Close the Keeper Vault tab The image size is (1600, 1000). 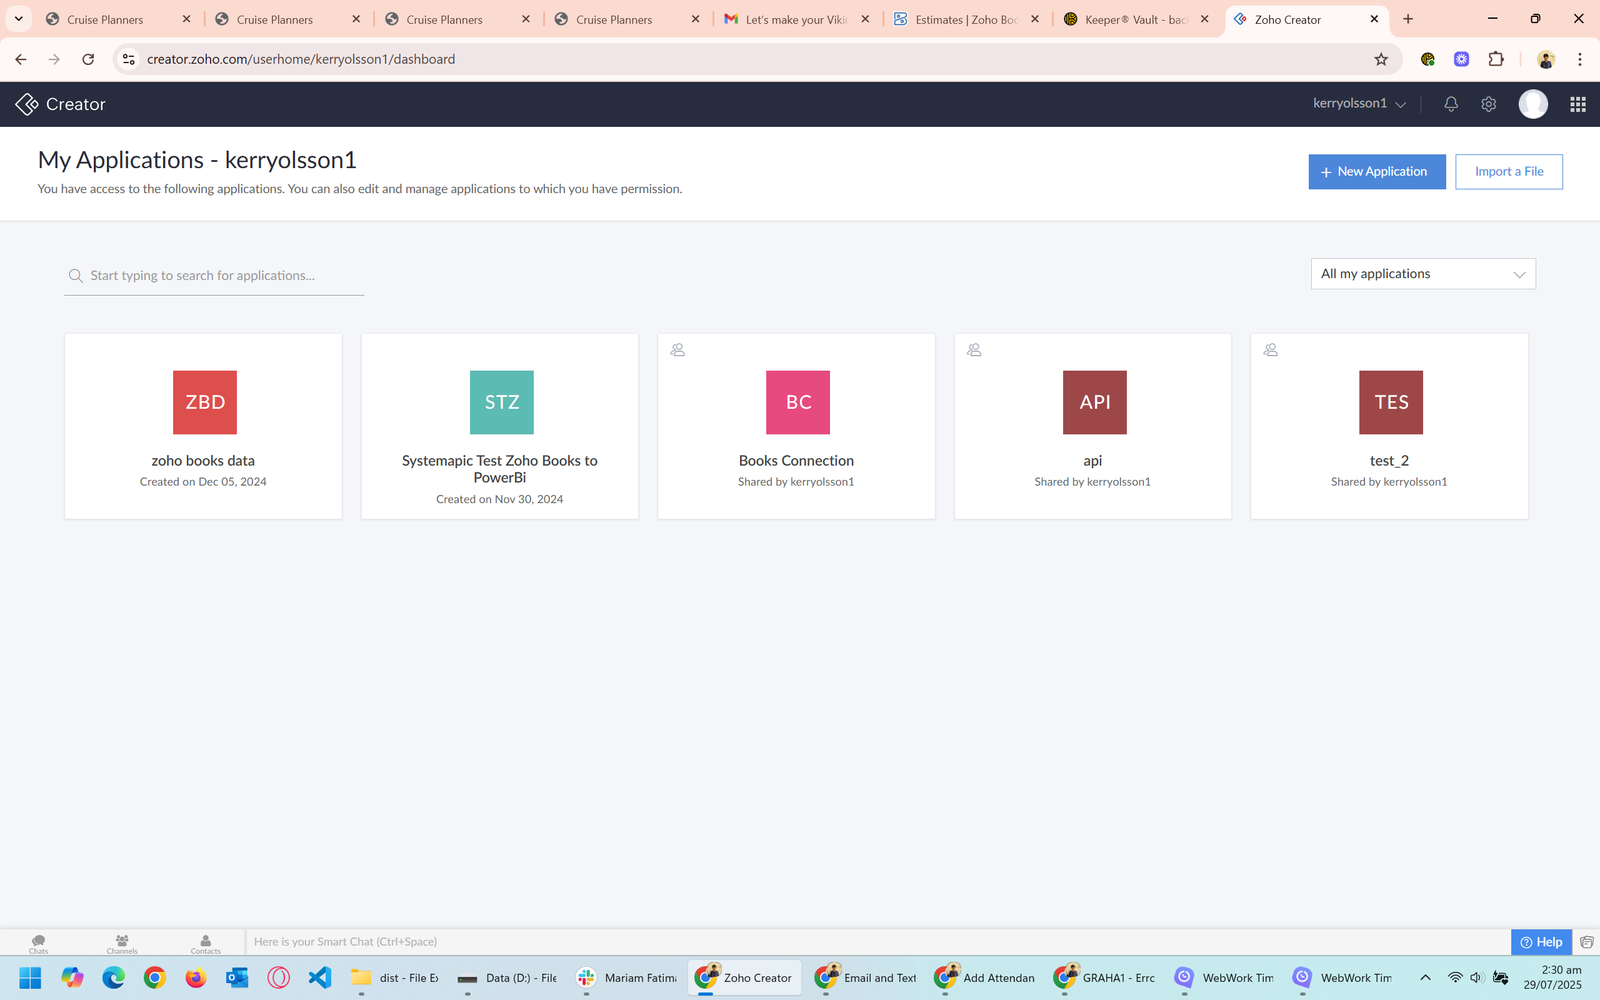click(x=1204, y=19)
